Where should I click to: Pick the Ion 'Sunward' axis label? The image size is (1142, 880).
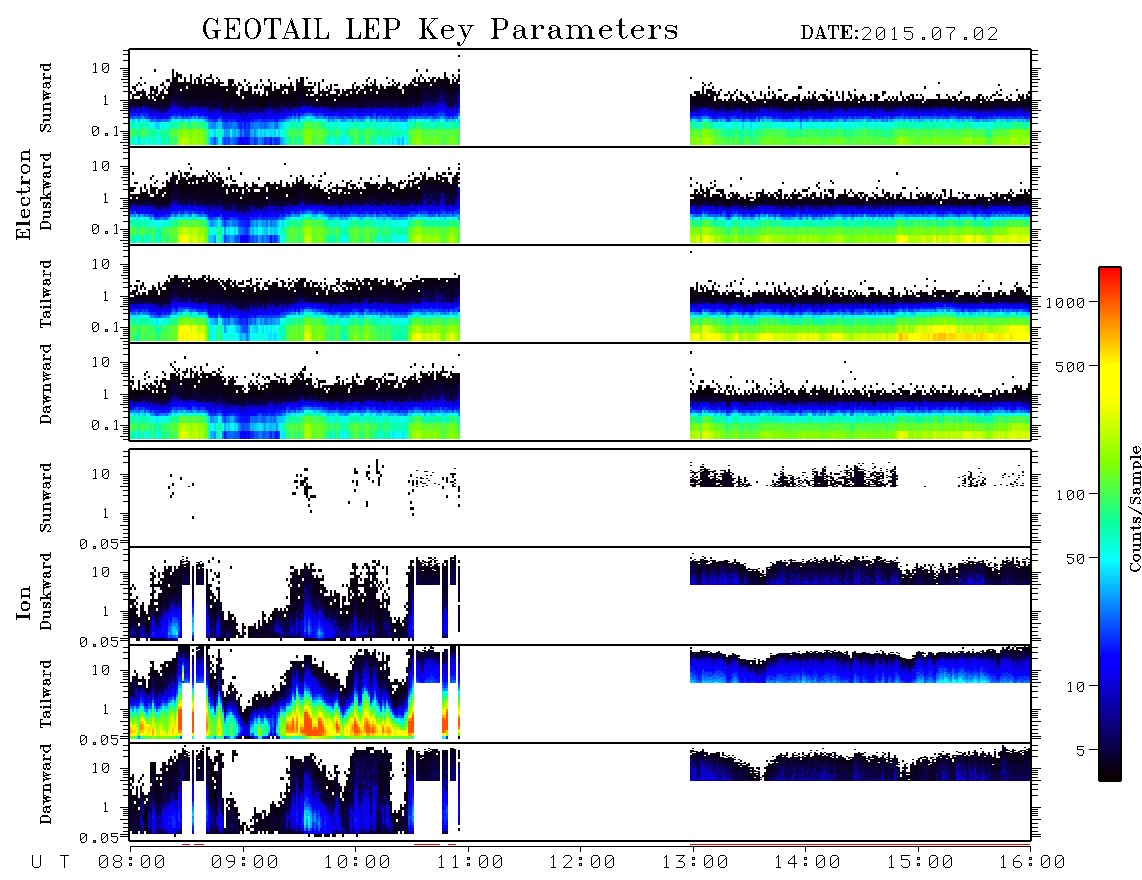(x=46, y=498)
